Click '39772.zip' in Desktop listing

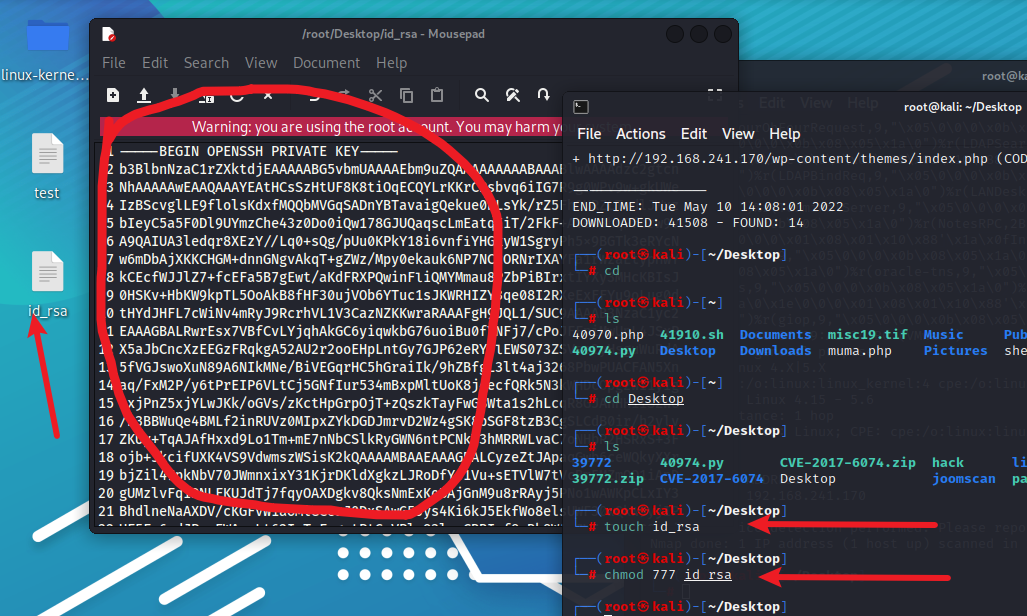[608, 478]
